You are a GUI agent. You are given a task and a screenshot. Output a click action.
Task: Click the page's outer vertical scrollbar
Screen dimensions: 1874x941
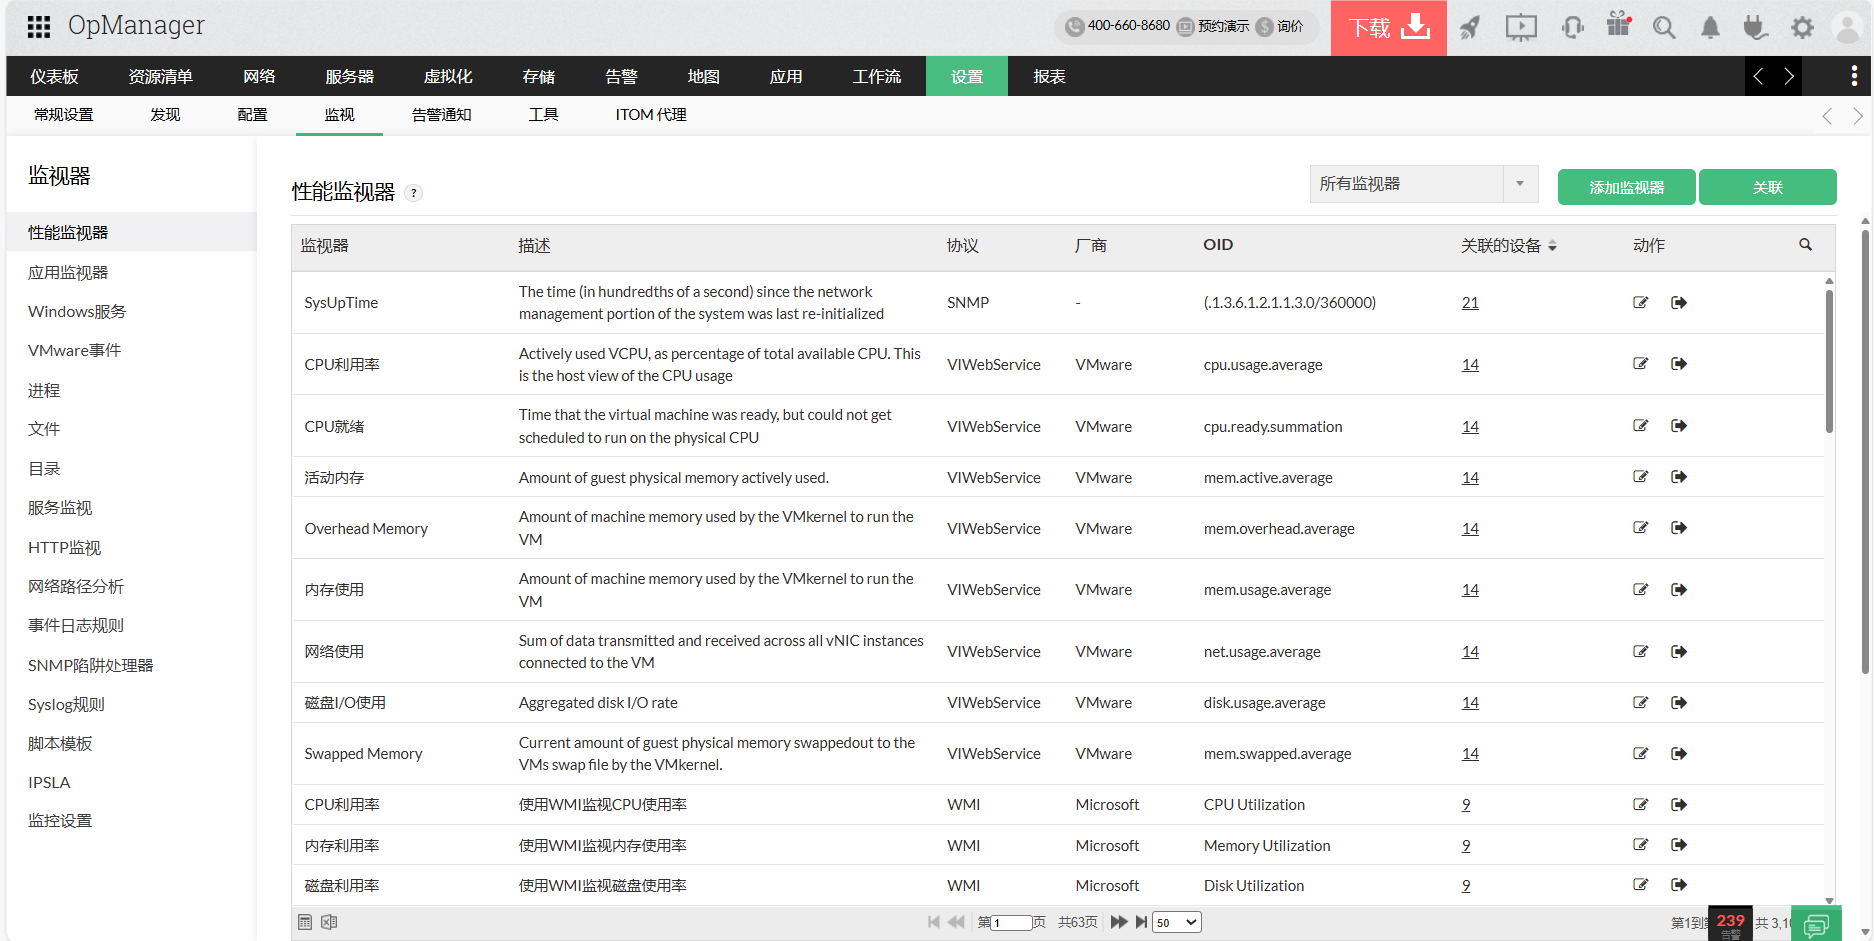coord(1865,452)
